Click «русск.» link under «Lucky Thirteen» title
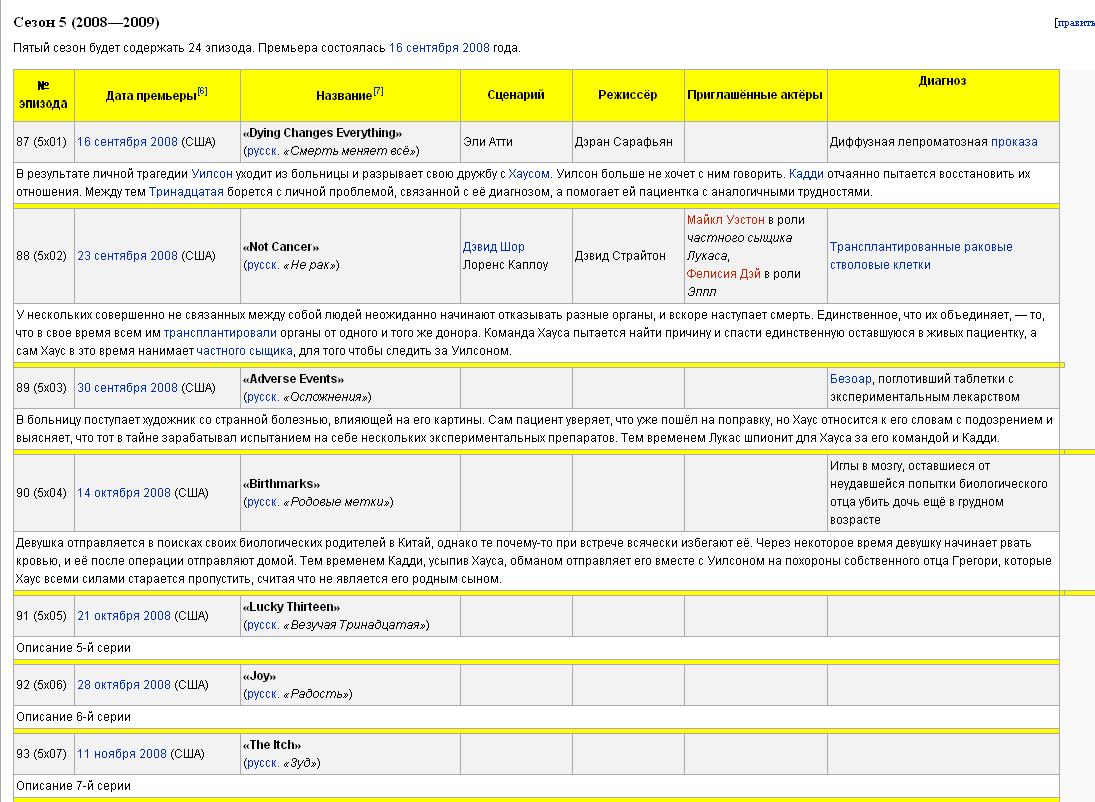The image size is (1095, 802). click(262, 625)
